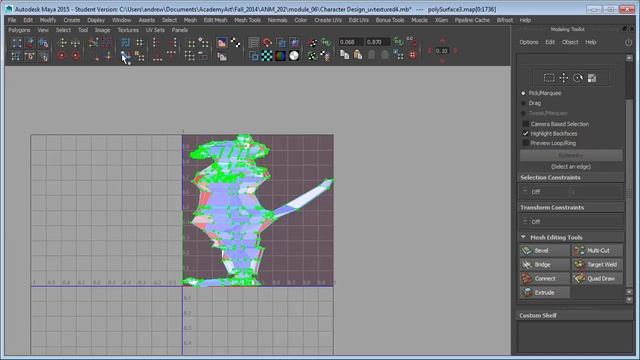Click the first toolbar icon under Polygons menu
Image resolution: width=640 pixels, height=360 pixels.
click(x=17, y=42)
